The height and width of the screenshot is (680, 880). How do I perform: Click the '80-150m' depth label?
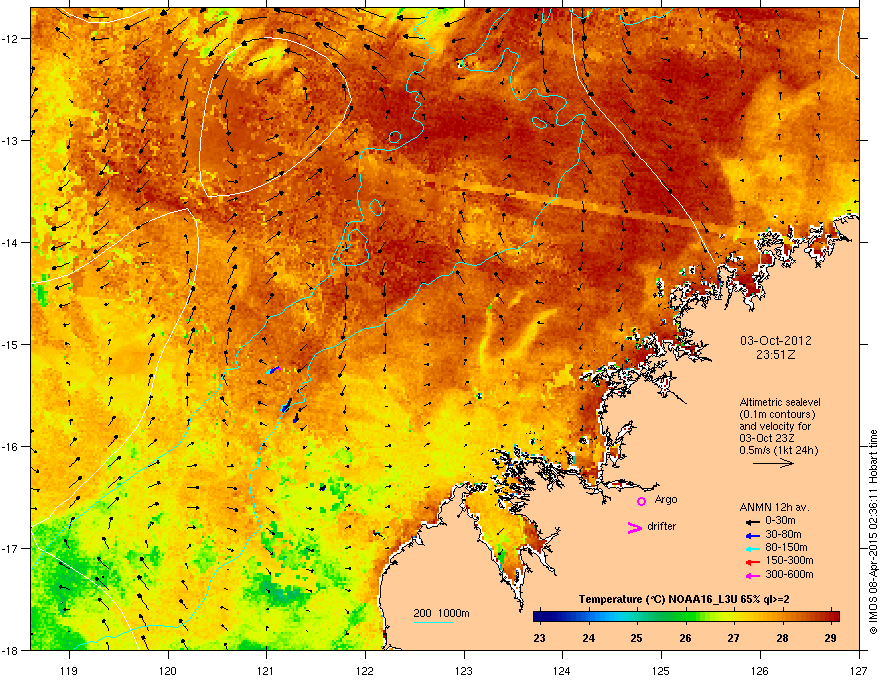tap(786, 548)
